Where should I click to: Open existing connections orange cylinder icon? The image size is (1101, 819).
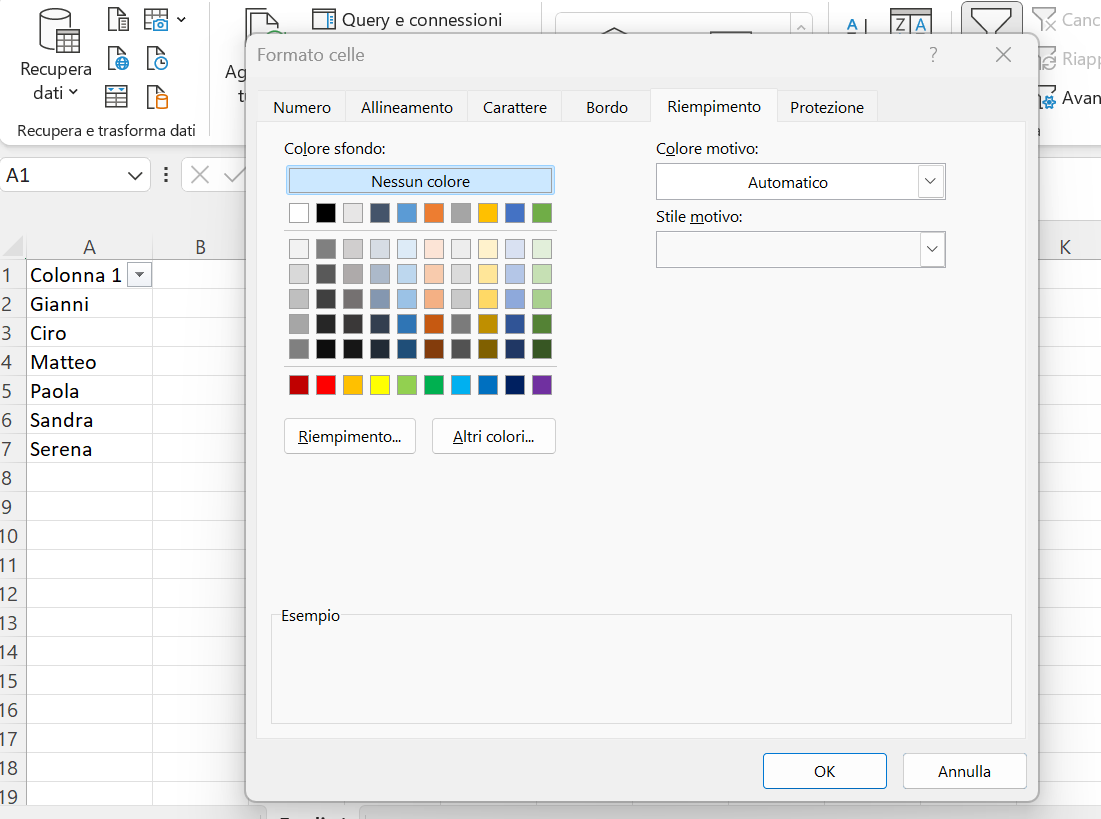pos(157,96)
